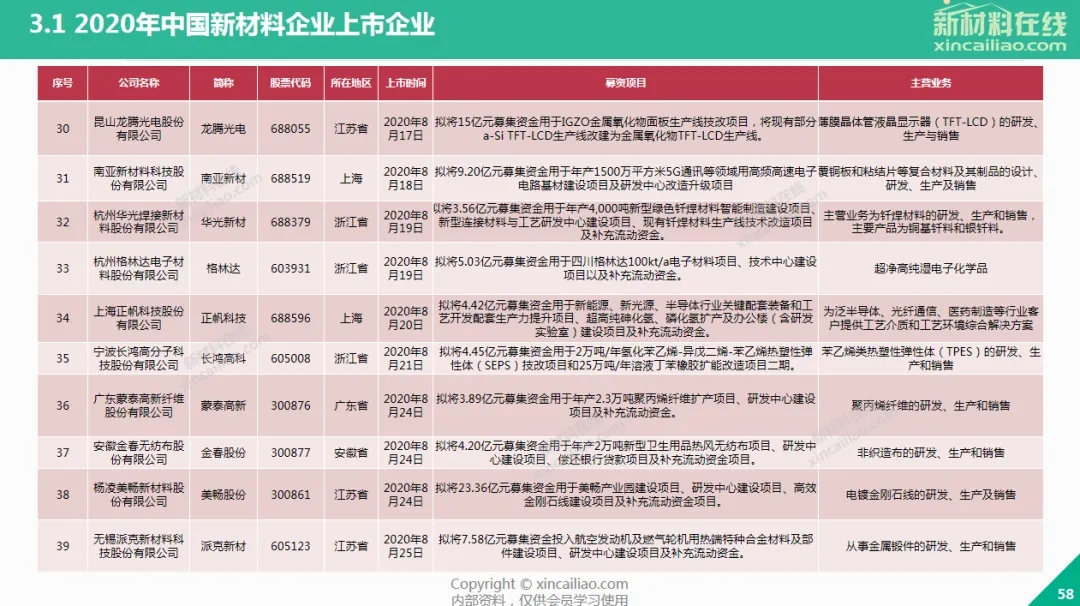Click listing date 2020年8月17日
The width and height of the screenshot is (1080, 606).
pyautogui.click(x=405, y=129)
